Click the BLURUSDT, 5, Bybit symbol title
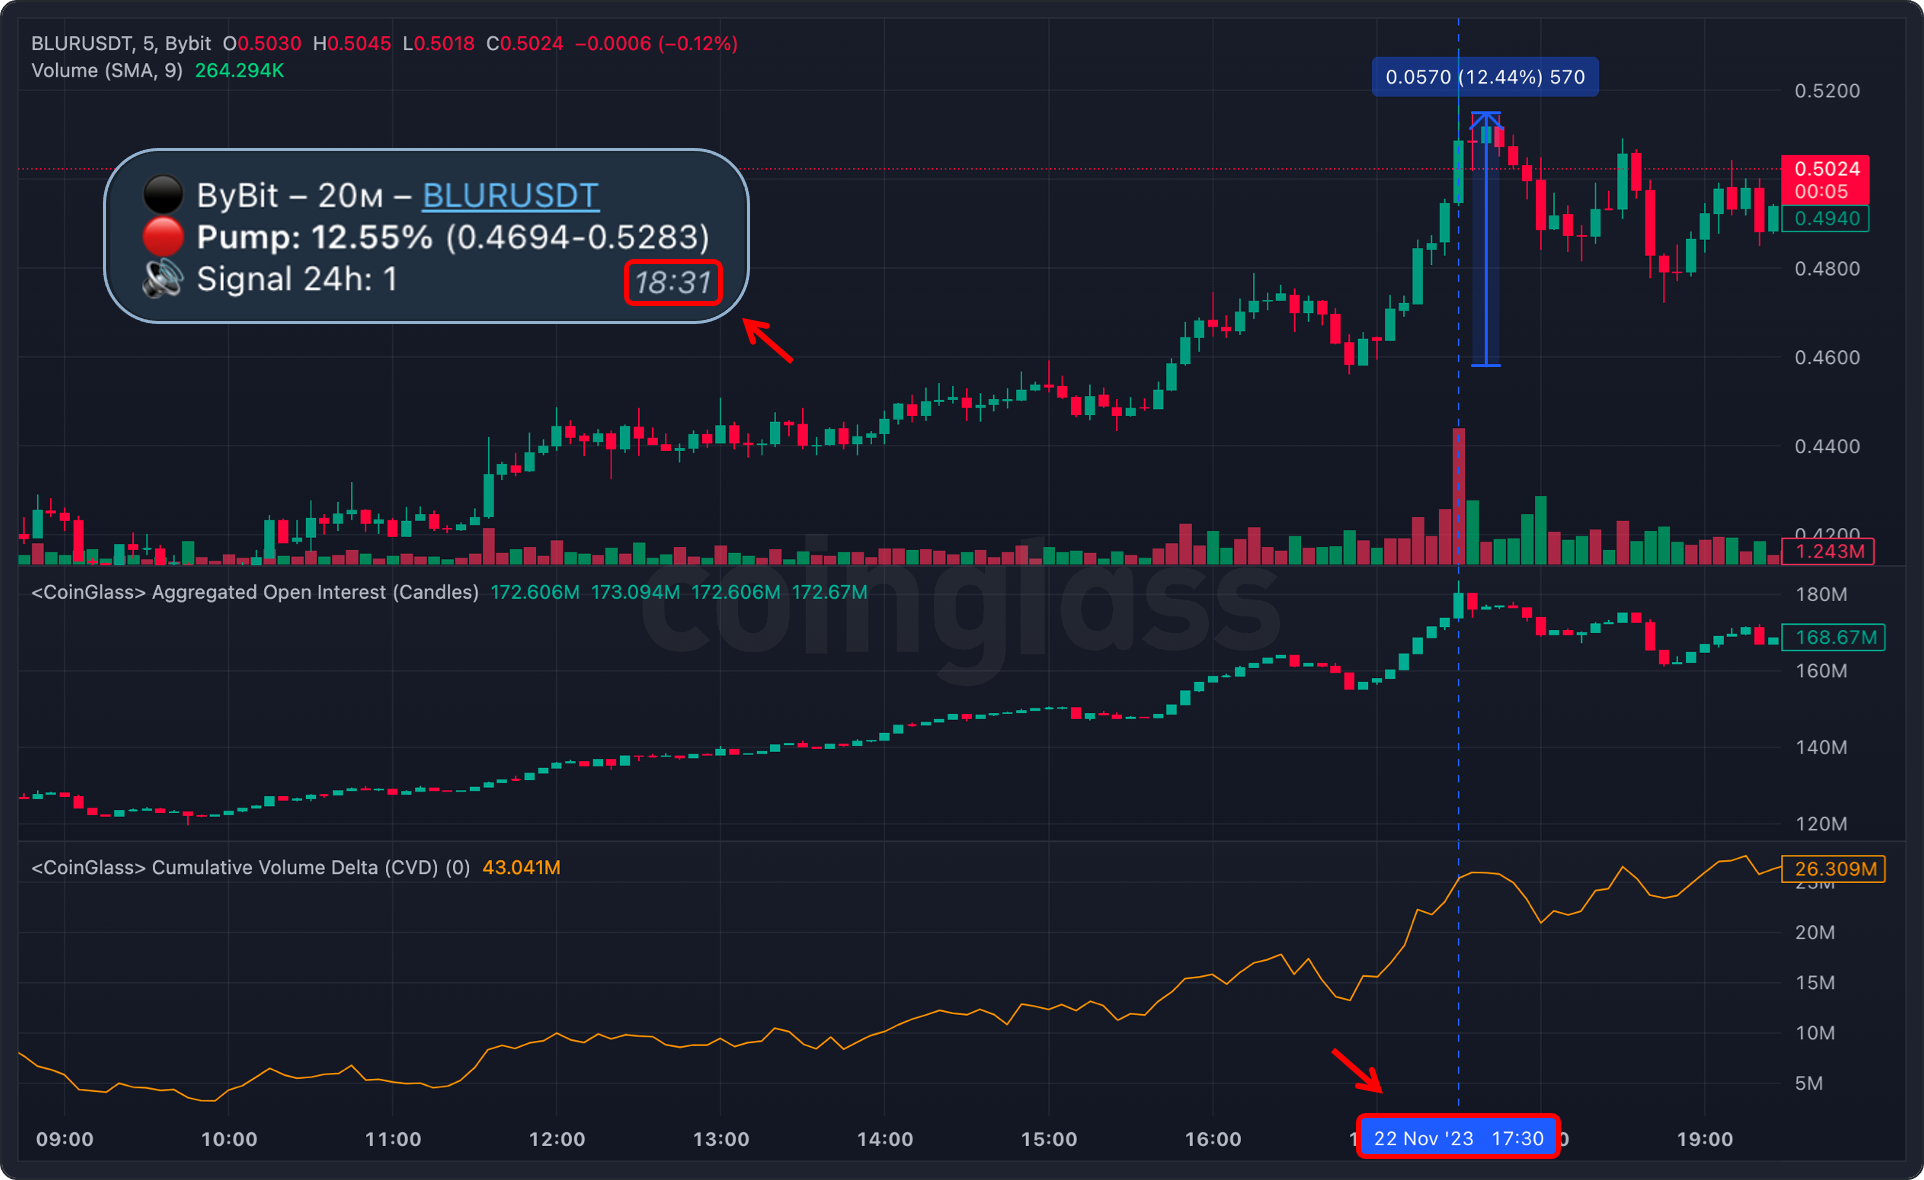The width and height of the screenshot is (1924, 1180). coord(121,44)
